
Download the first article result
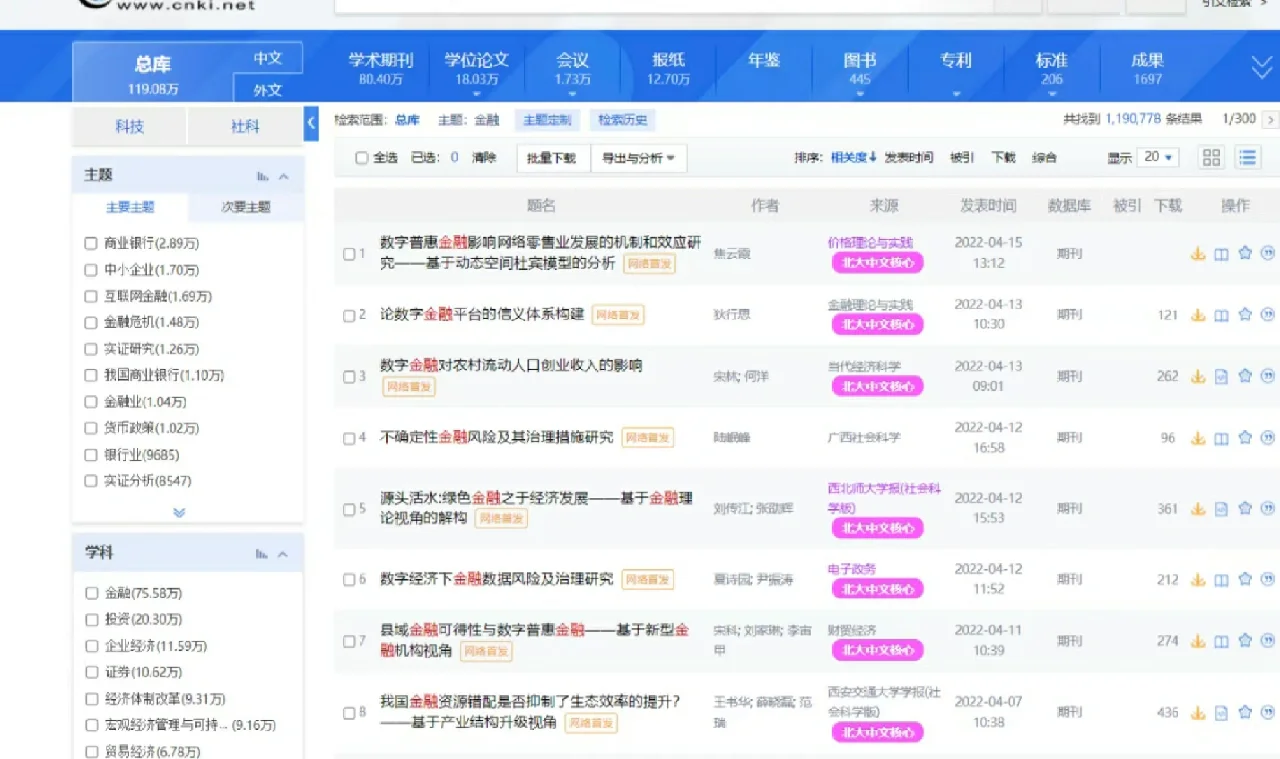pyautogui.click(x=1197, y=253)
